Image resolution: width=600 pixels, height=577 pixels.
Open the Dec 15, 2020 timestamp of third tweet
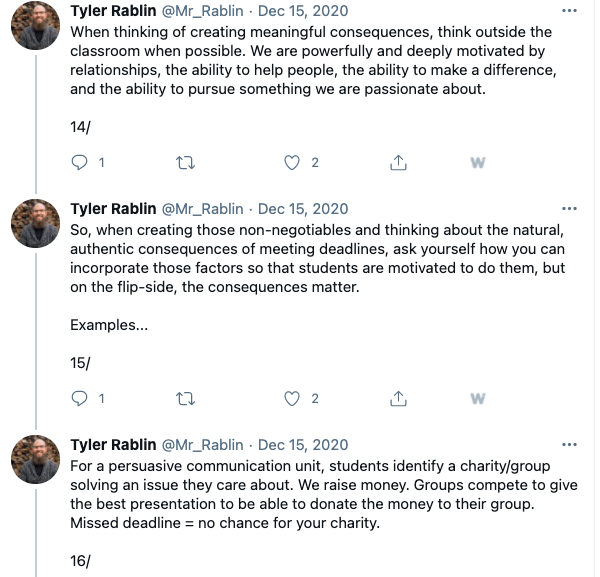point(303,445)
